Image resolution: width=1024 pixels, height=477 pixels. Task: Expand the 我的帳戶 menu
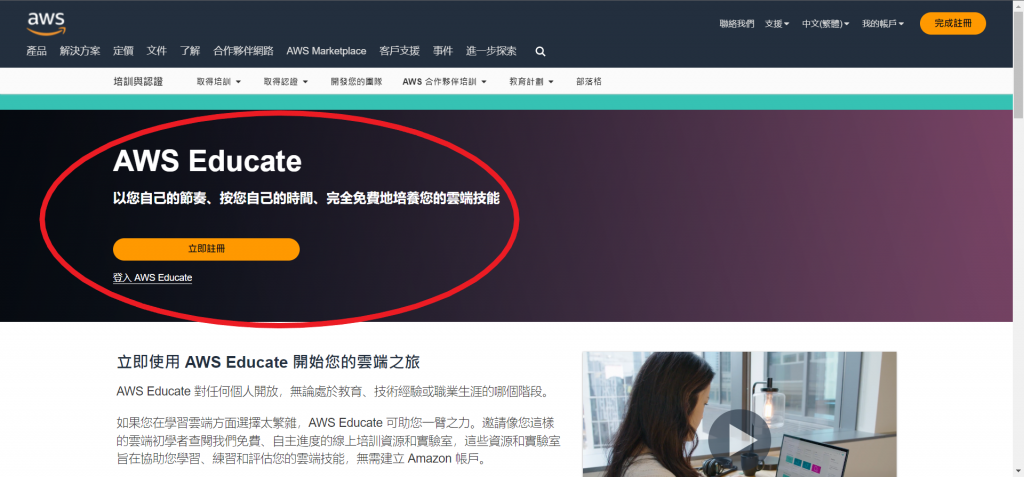pyautogui.click(x=883, y=24)
